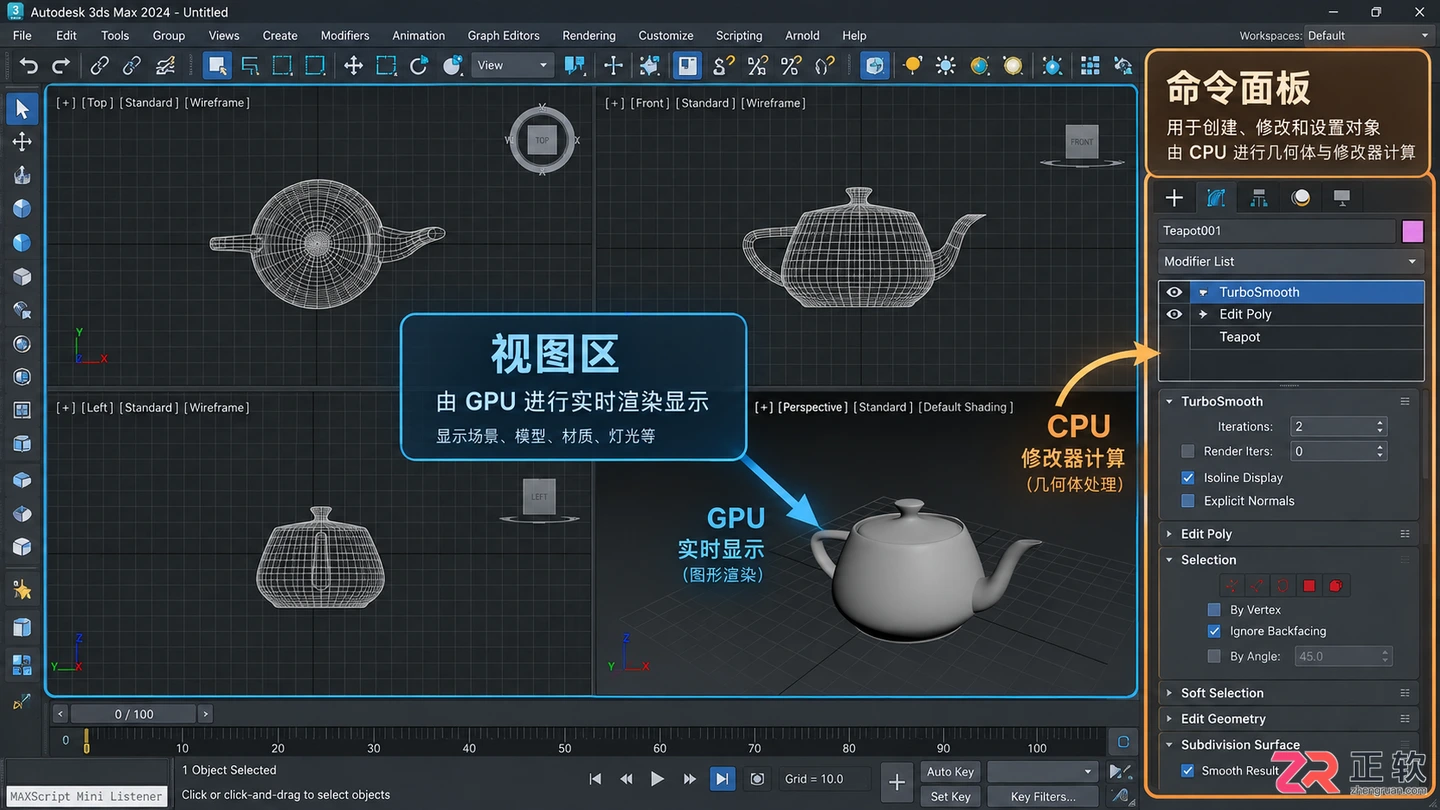Expand the Edit Poly rollout
Screen dimensions: 1440x810
pyautogui.click(x=1289, y=534)
